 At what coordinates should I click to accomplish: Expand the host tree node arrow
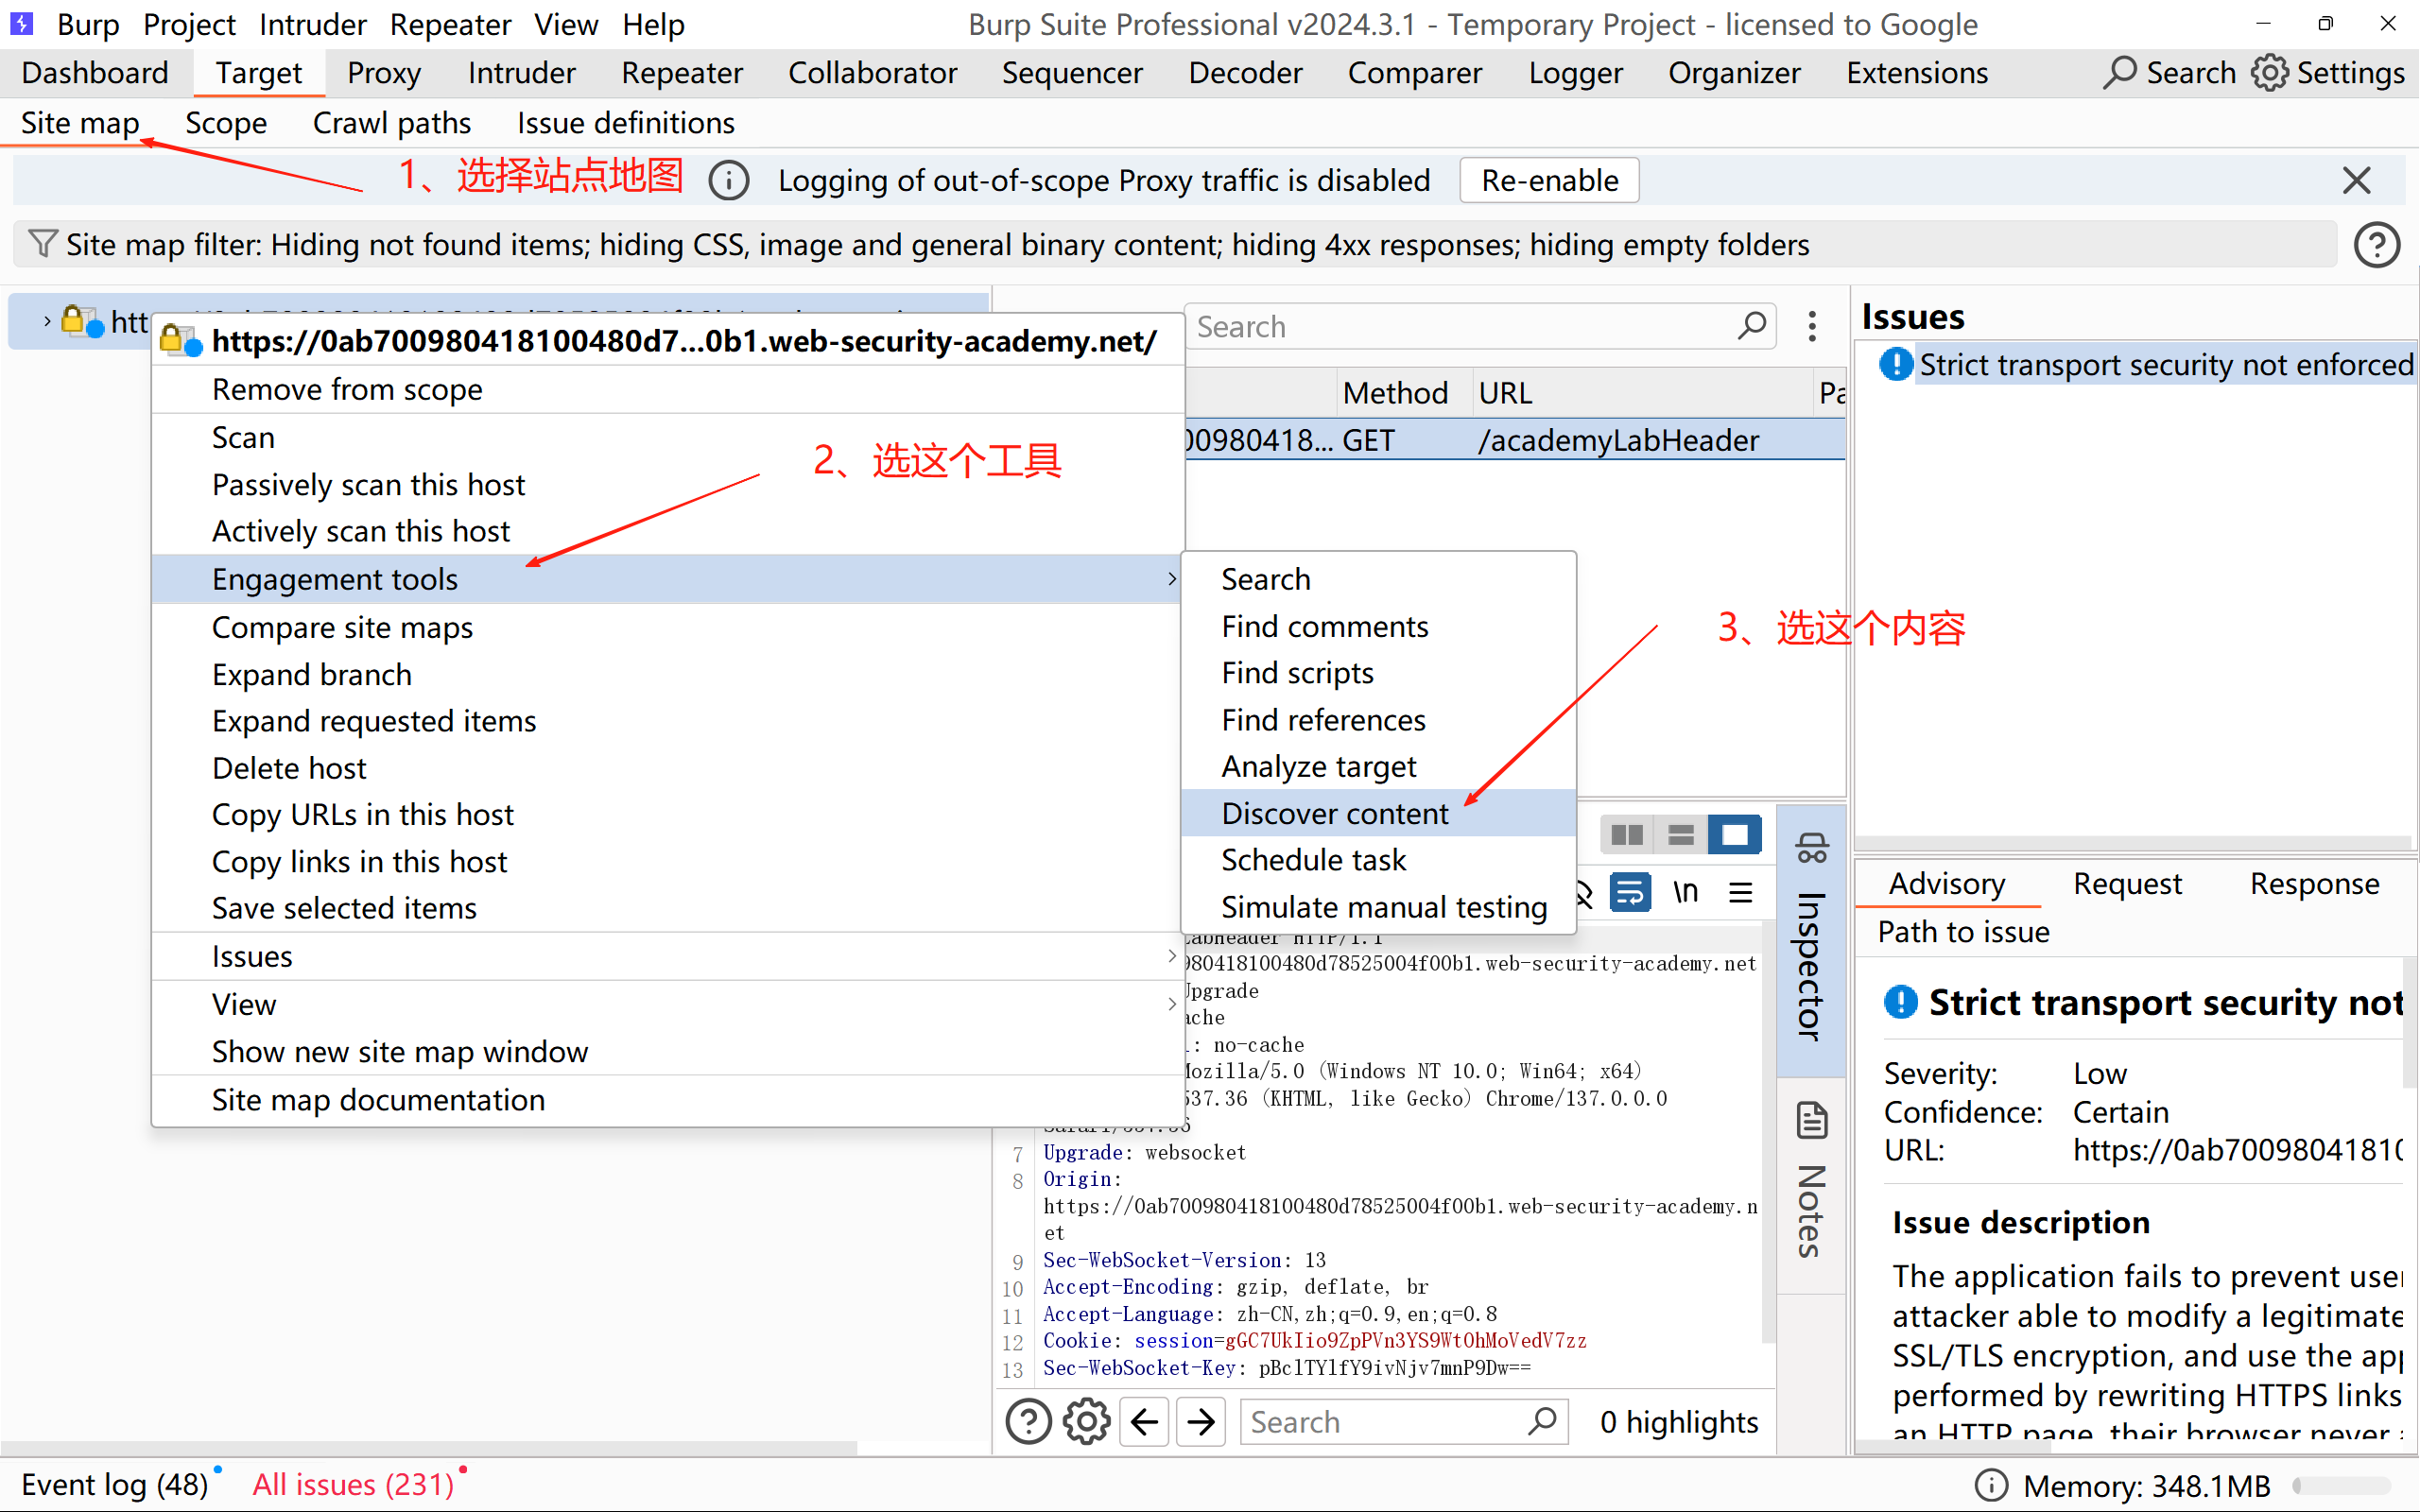click(46, 321)
